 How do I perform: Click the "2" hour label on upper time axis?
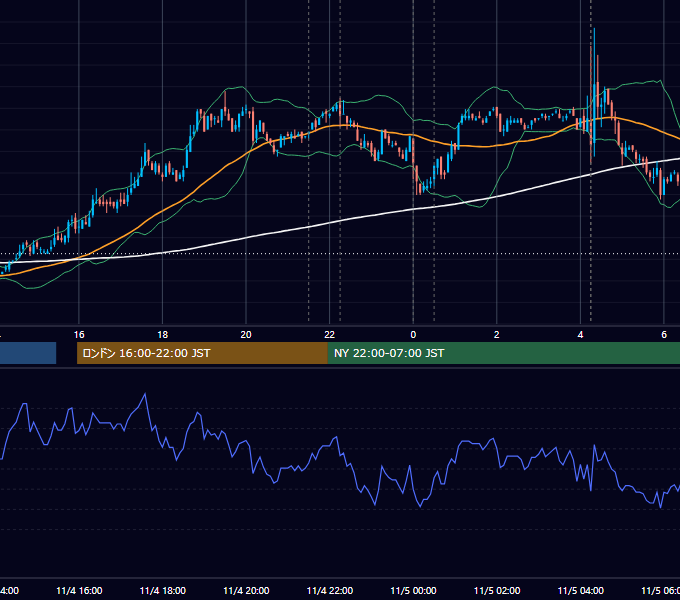(497, 335)
